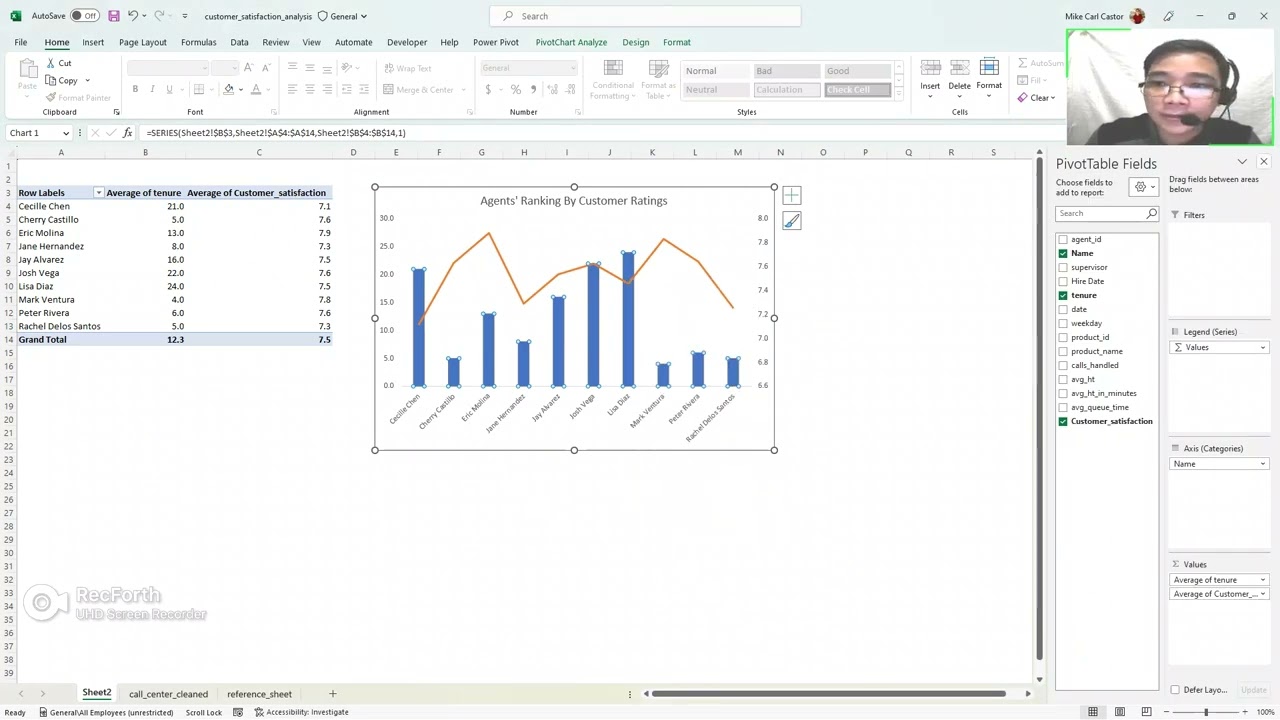Check the weekday field
Image resolution: width=1280 pixels, height=720 pixels.
coord(1063,323)
